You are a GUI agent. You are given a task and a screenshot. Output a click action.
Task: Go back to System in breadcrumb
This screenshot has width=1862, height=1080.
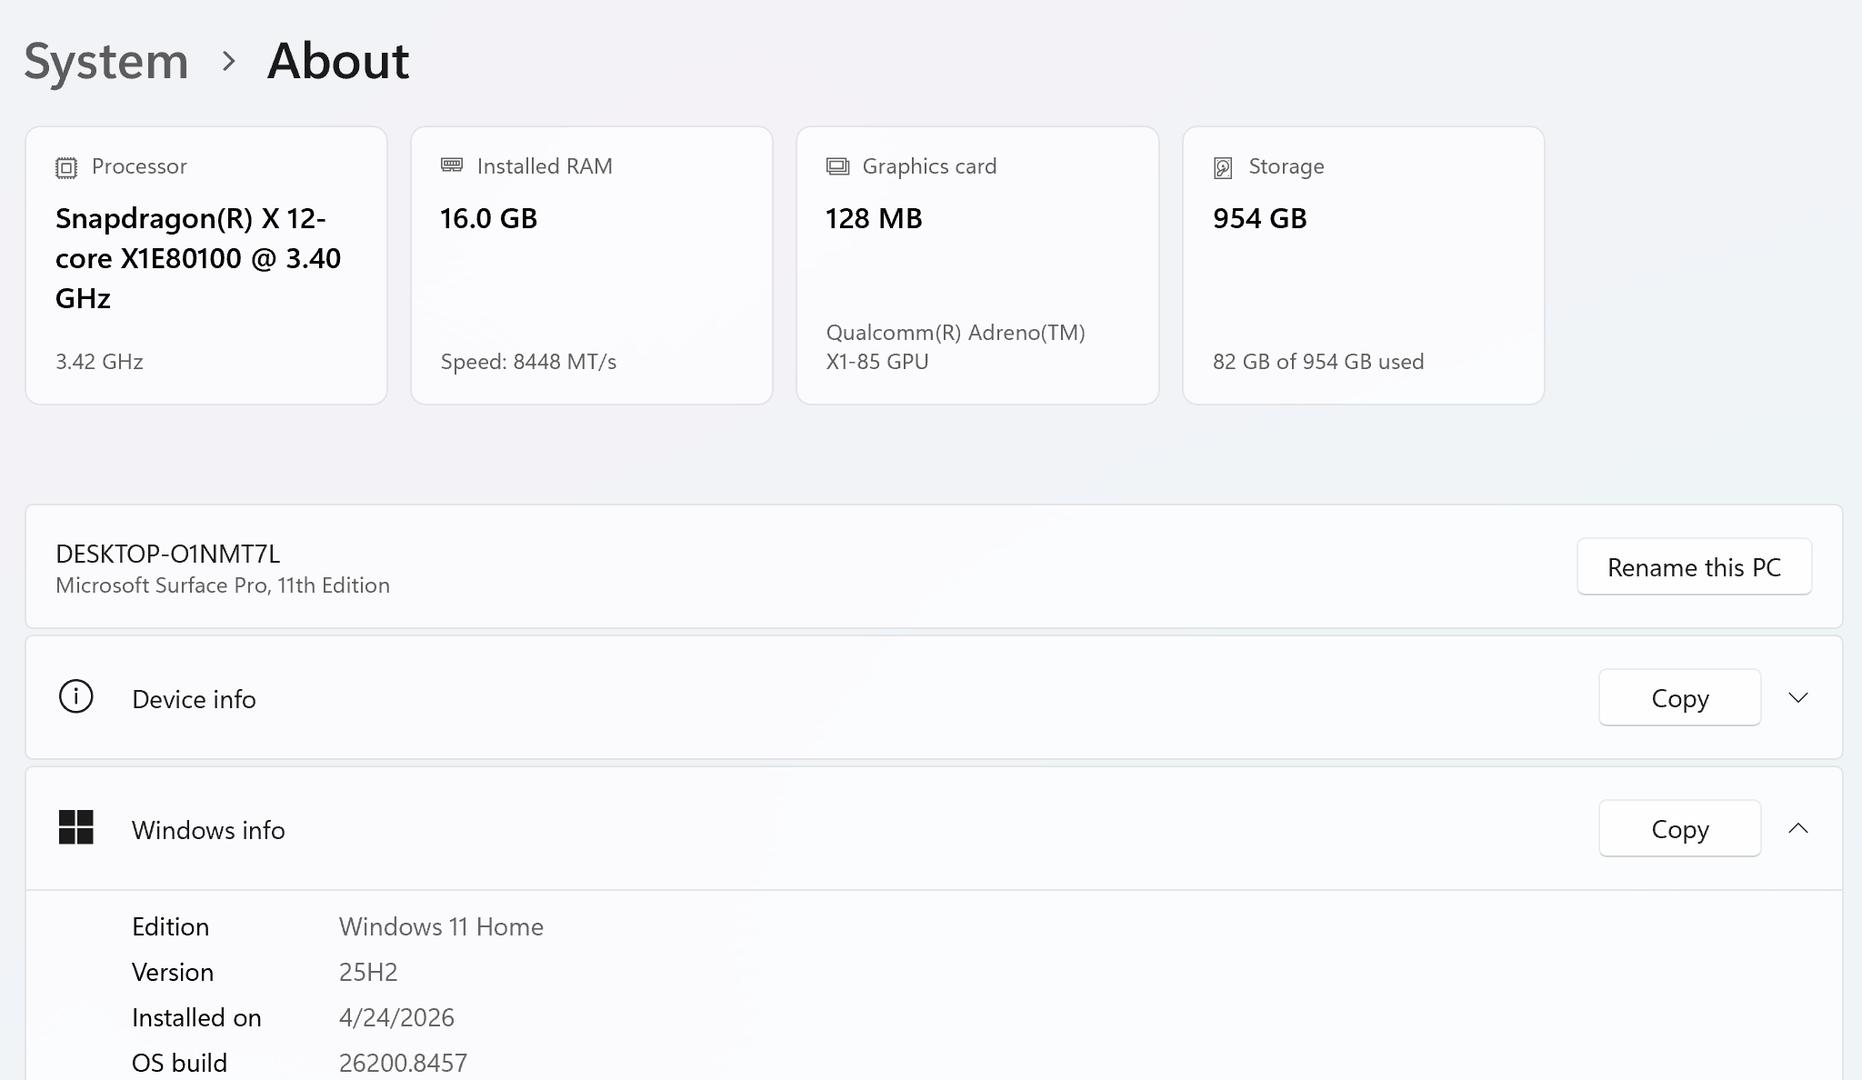[x=106, y=61]
